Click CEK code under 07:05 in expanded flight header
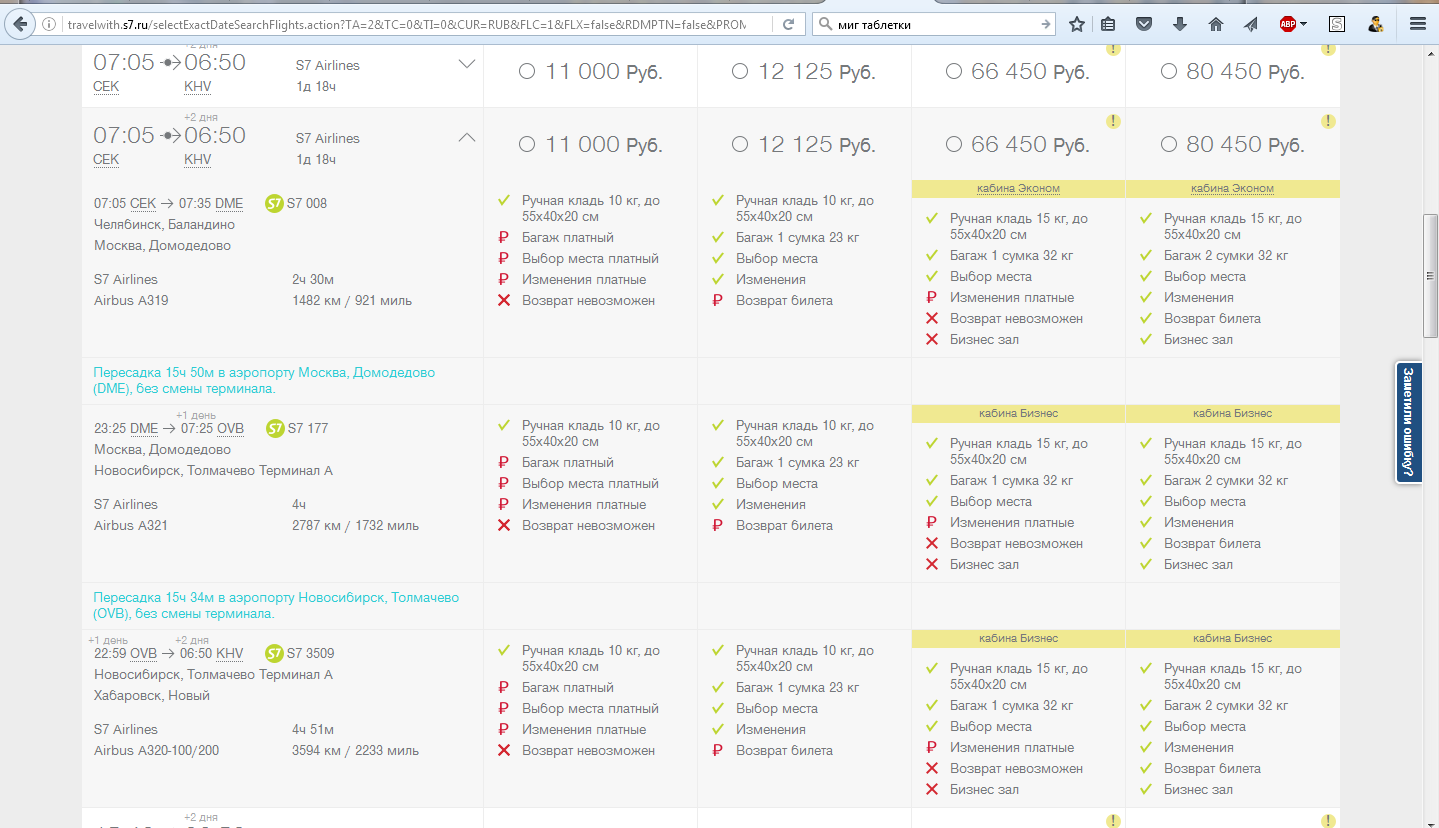Viewport: 1439px width, 828px height. (106, 159)
